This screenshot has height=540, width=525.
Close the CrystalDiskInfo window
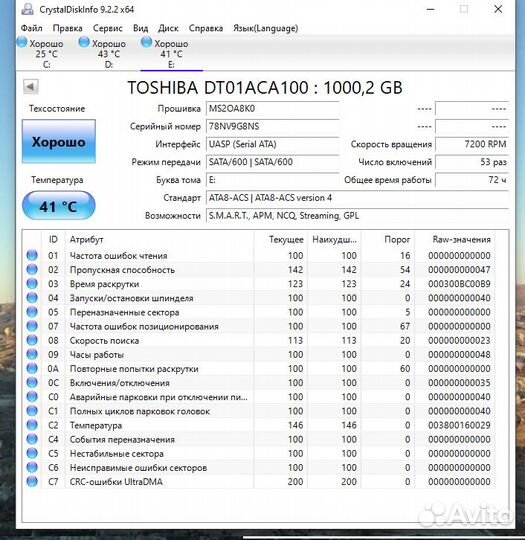(498, 9)
